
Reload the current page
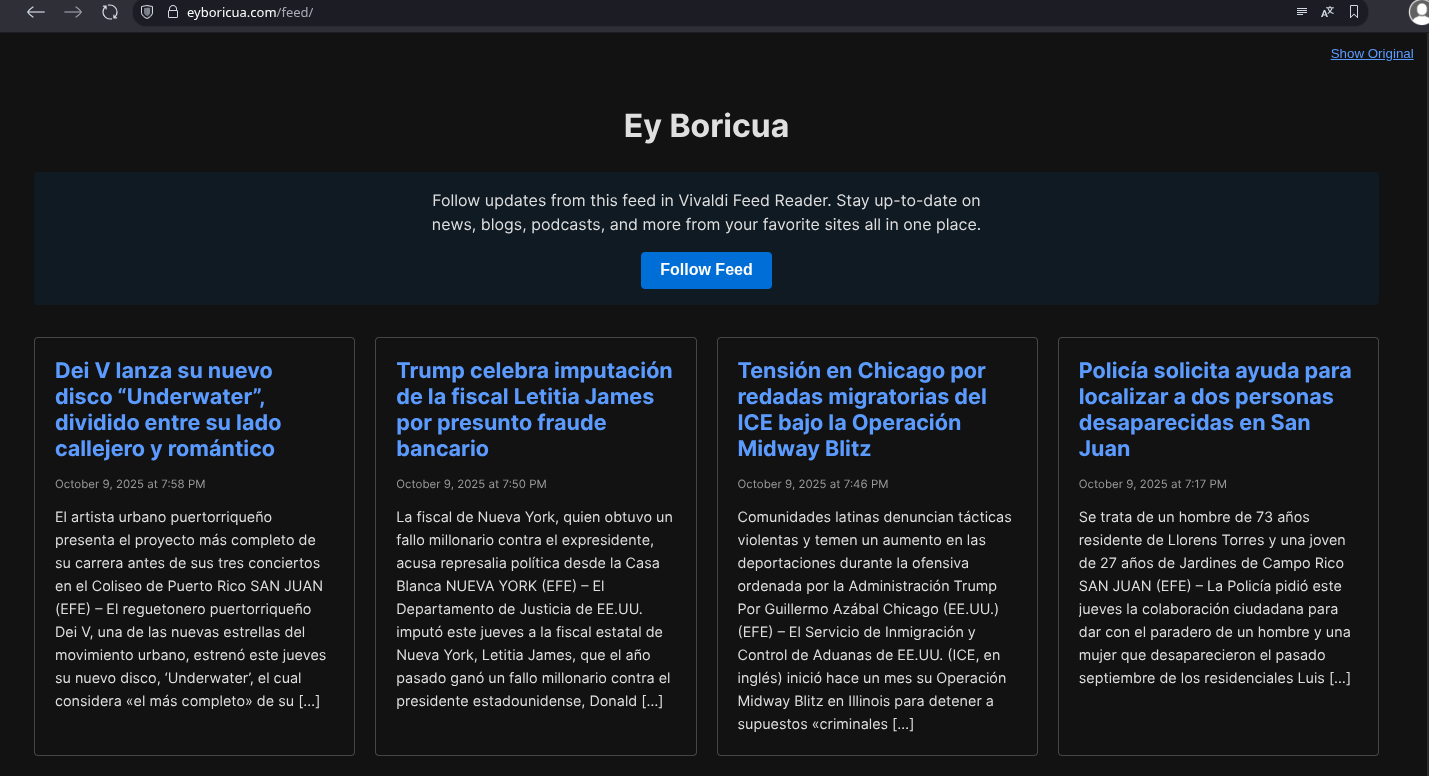[110, 12]
